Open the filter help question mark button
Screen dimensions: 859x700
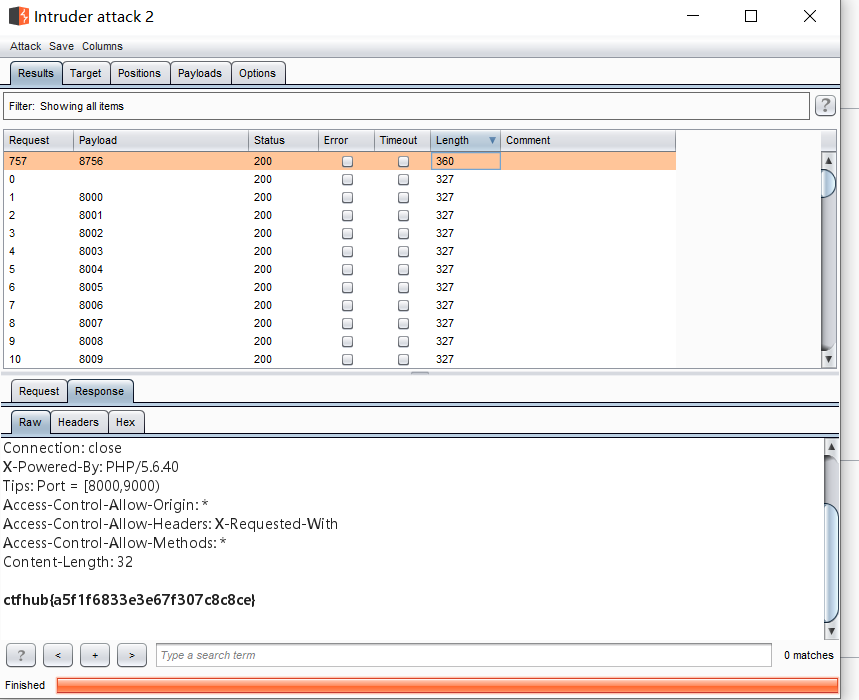pos(825,105)
